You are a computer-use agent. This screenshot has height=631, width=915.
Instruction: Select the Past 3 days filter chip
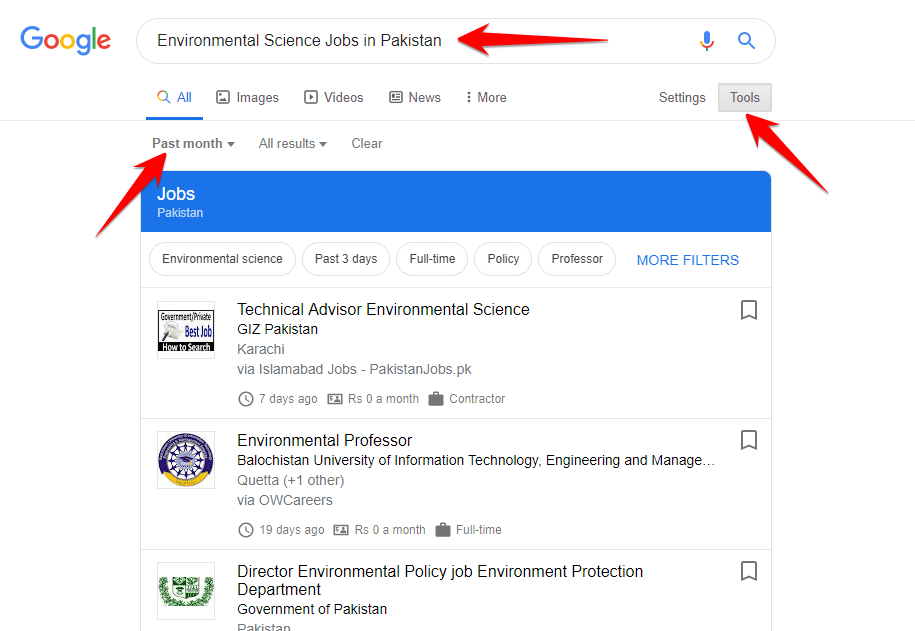[x=346, y=259]
